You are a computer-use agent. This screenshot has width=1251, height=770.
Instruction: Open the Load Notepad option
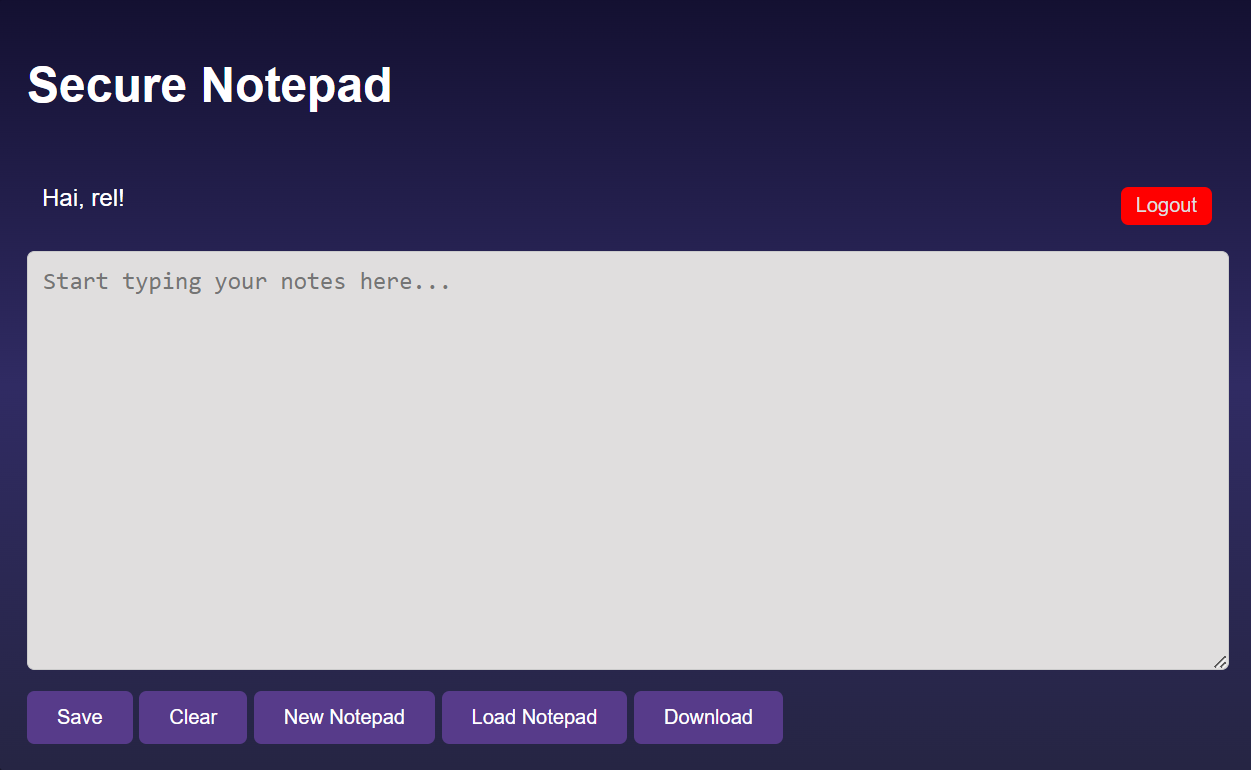tap(534, 717)
